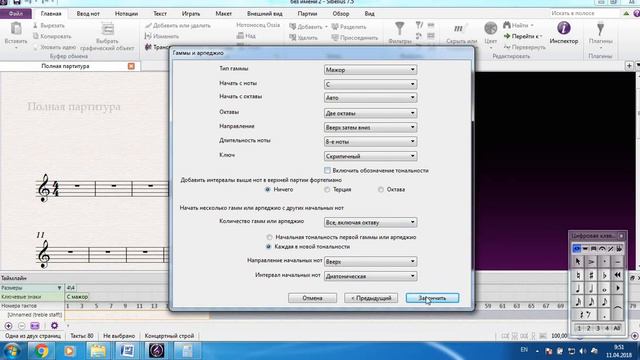The height and width of the screenshot is (360, 640).
Task: Click the Предыдущий button
Action: coord(371,298)
